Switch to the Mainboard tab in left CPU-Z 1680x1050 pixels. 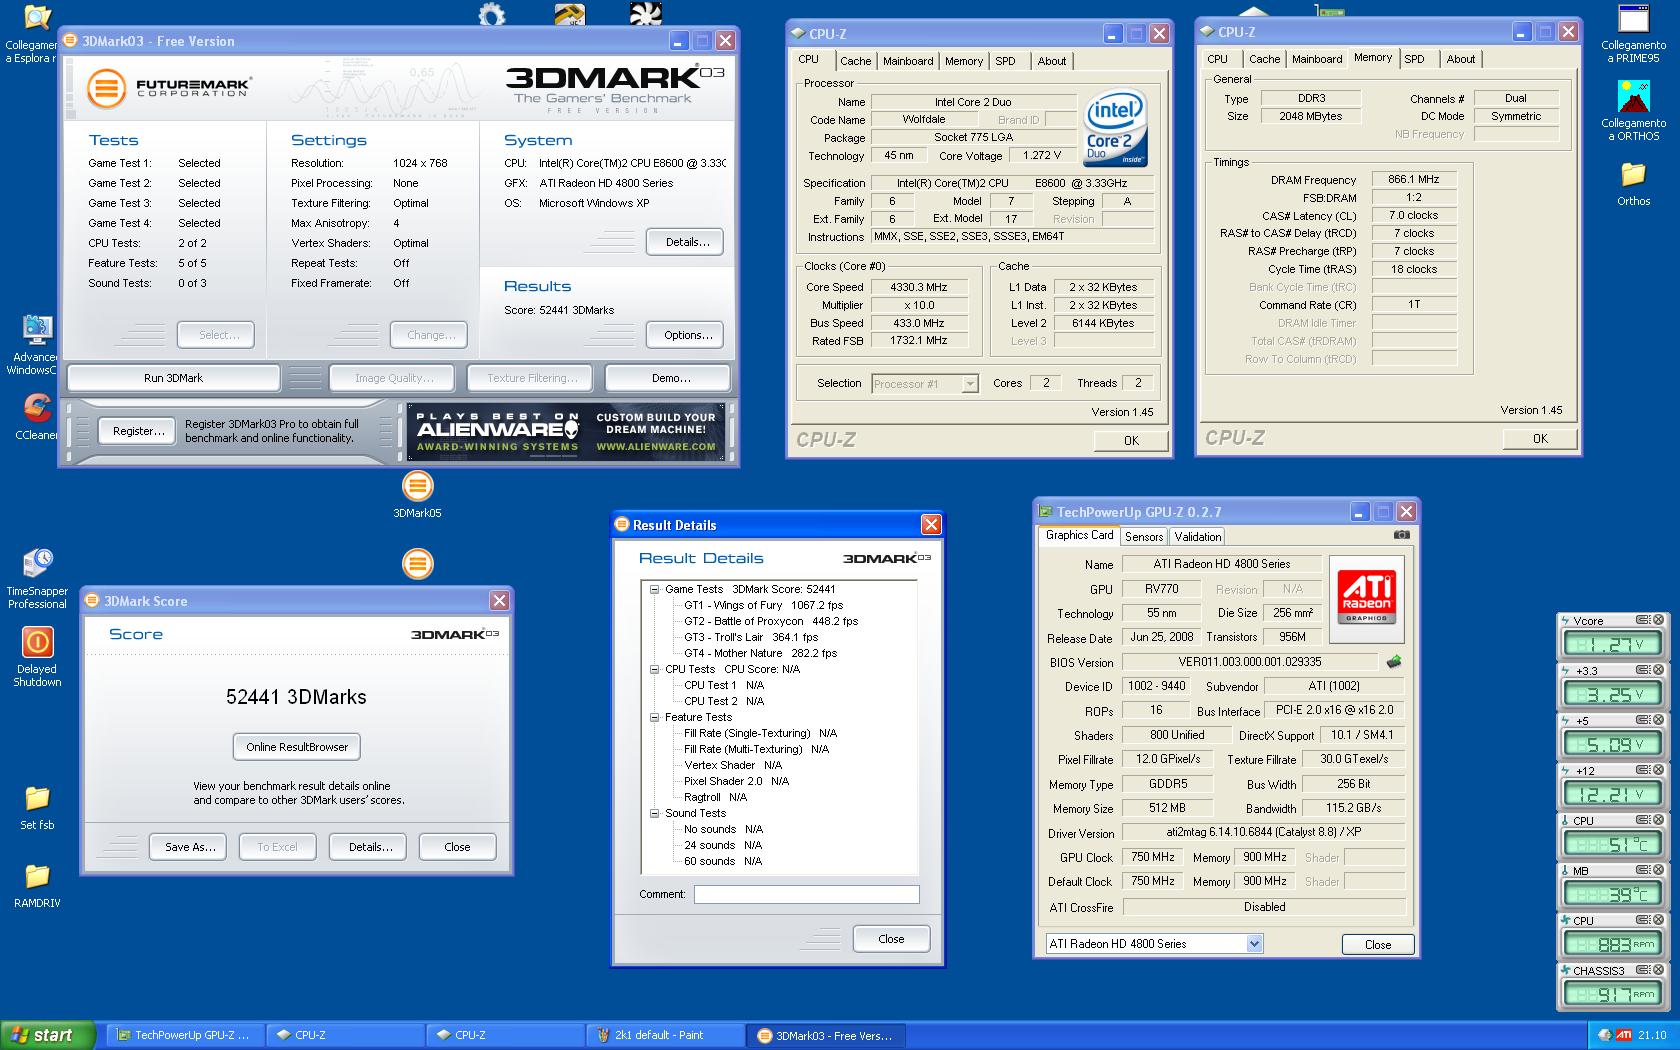[x=908, y=61]
